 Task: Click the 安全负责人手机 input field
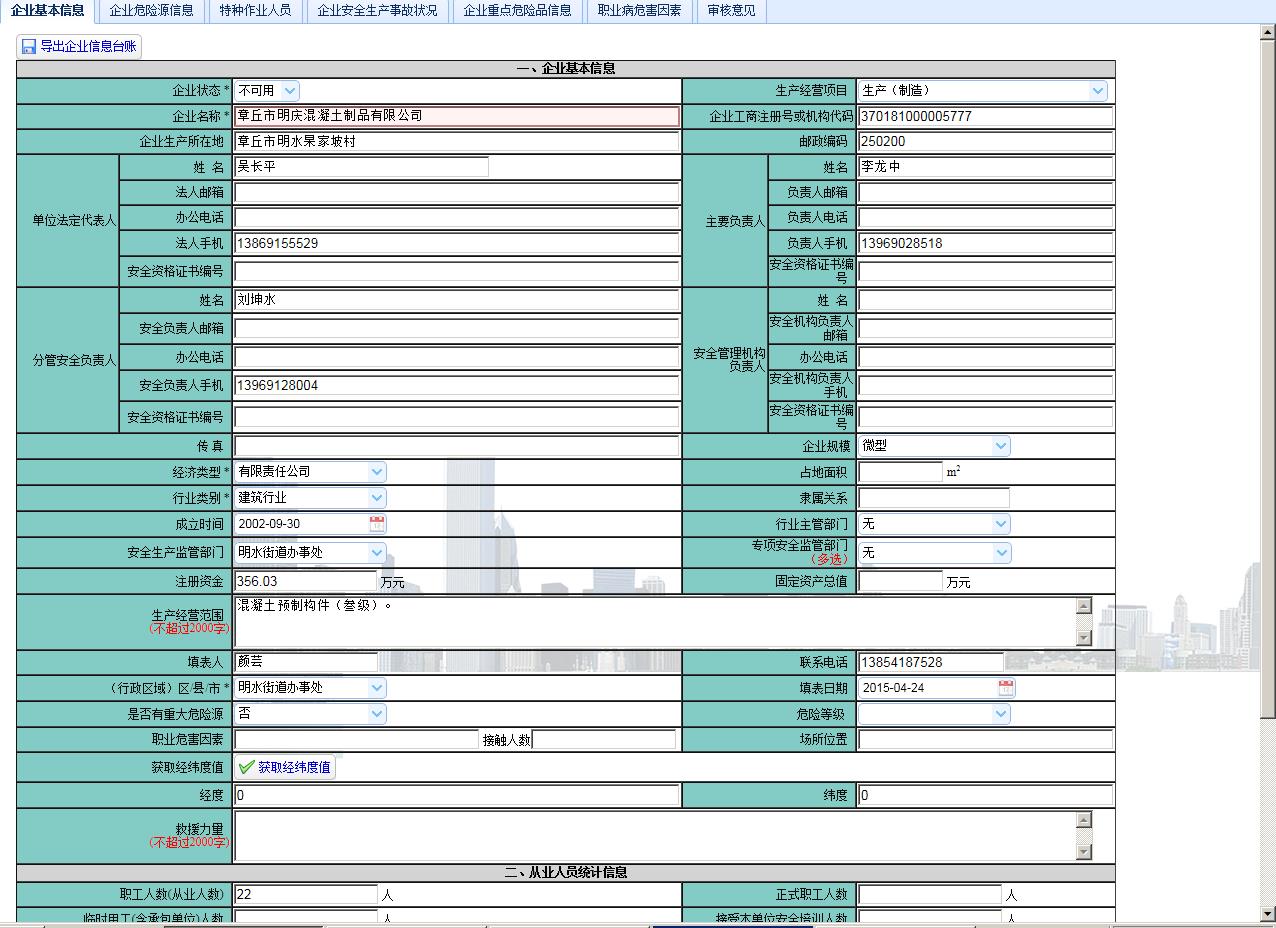(x=457, y=385)
